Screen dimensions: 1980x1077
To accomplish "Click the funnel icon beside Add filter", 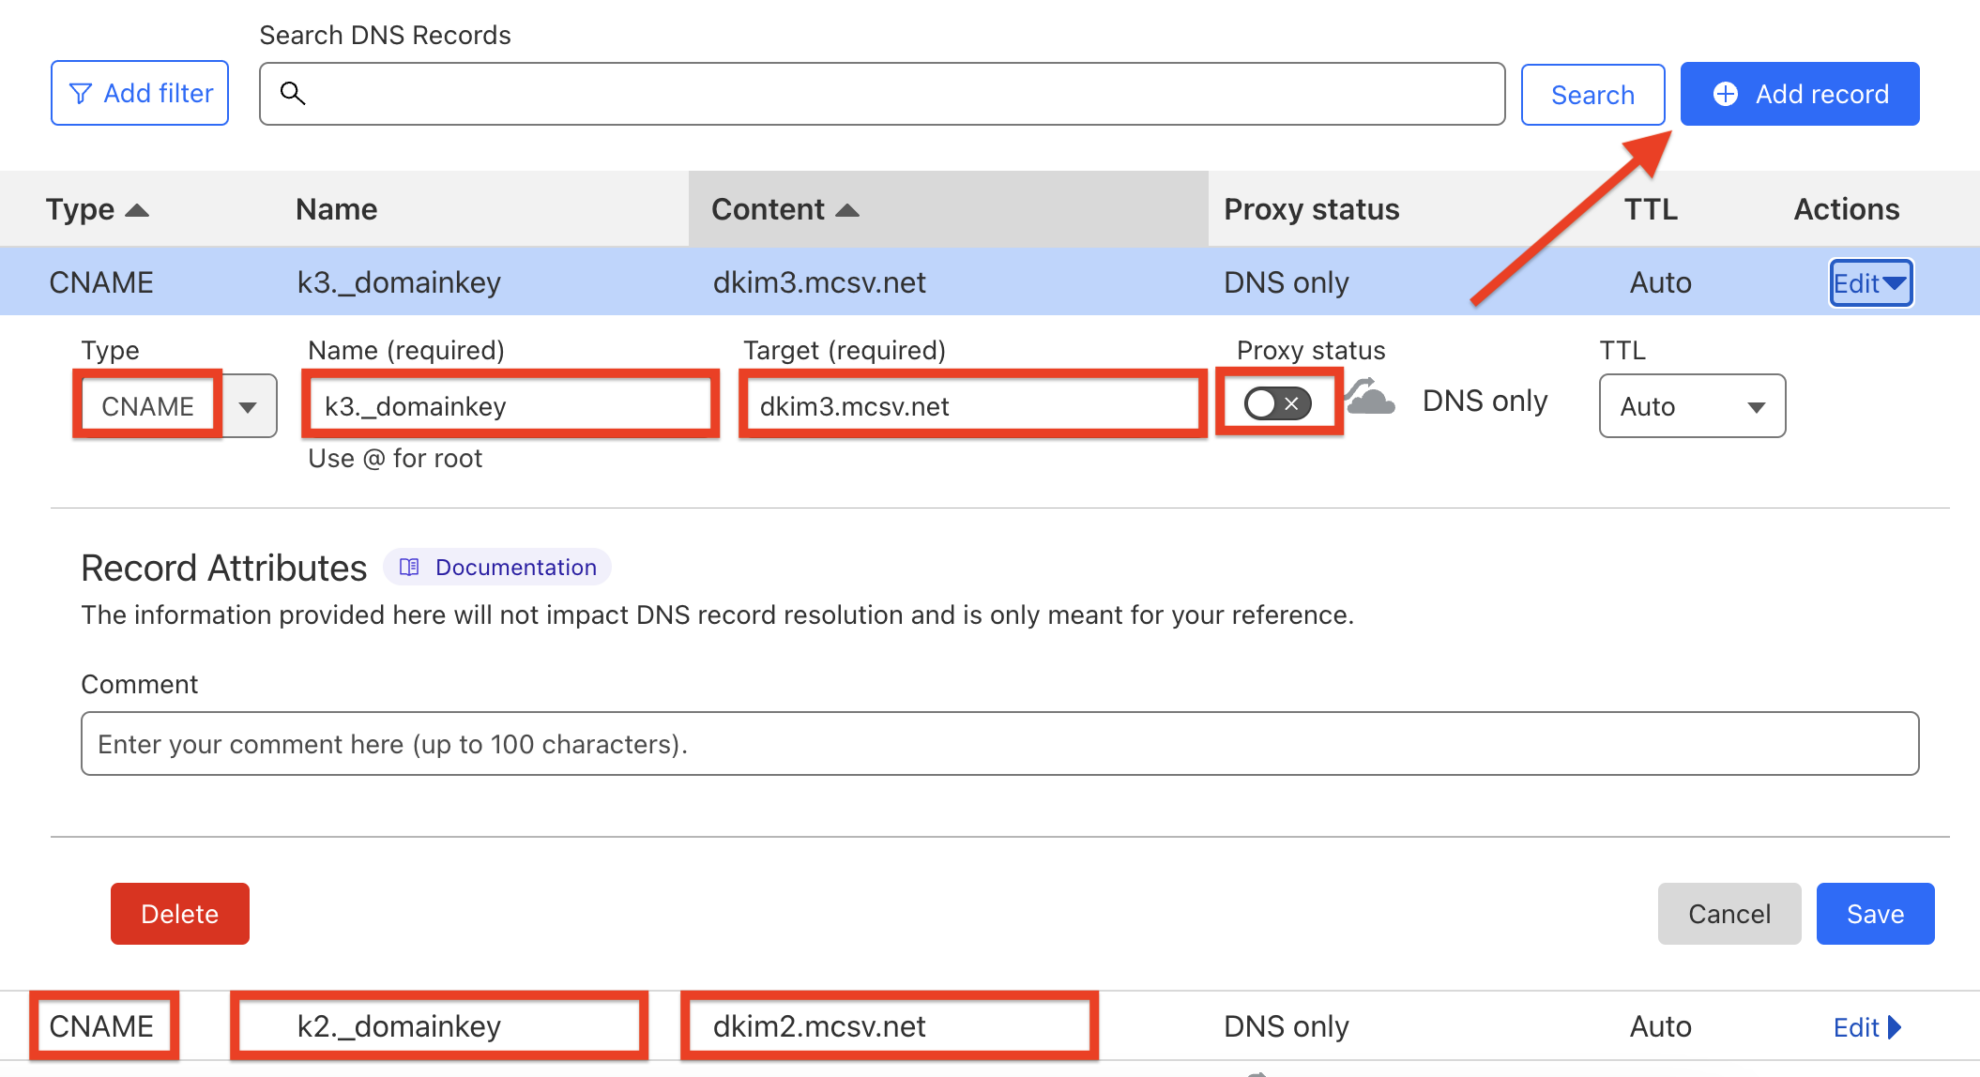I will [x=83, y=92].
